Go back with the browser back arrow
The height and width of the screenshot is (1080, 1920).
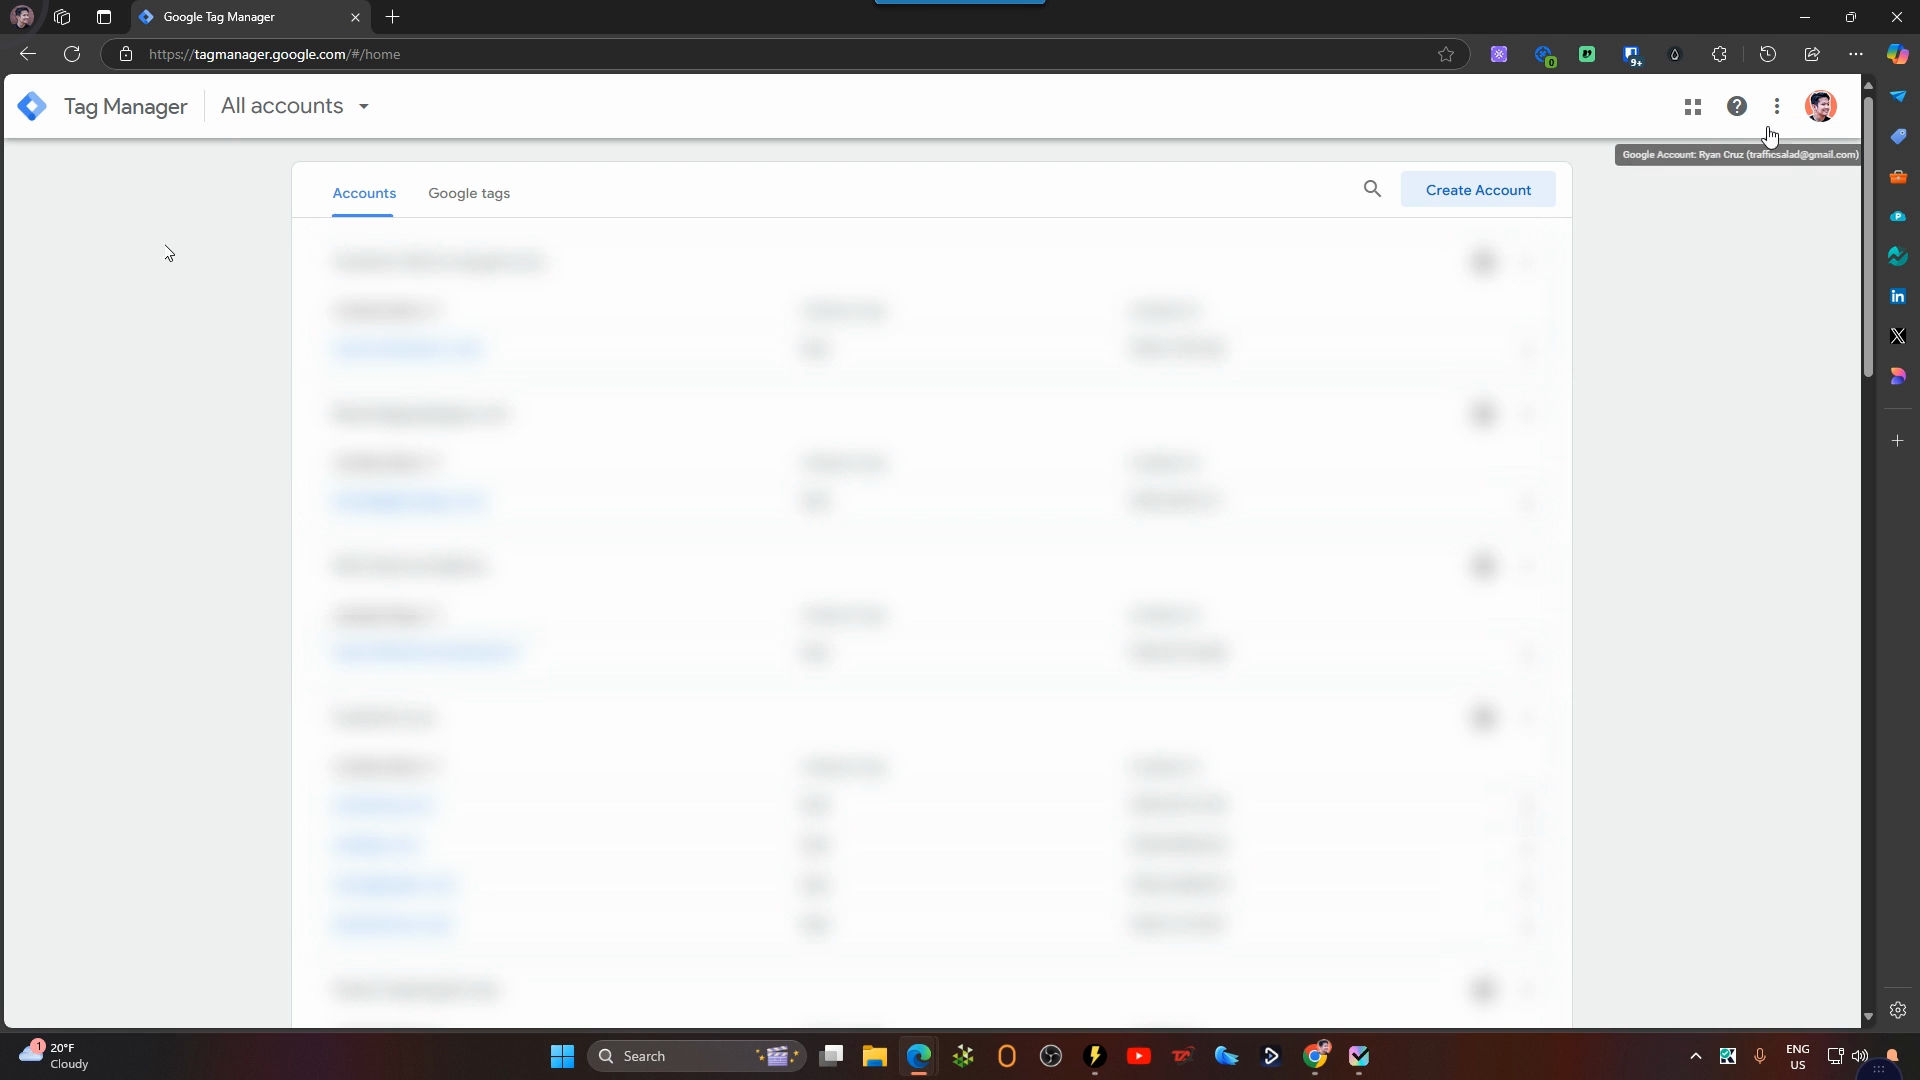pyautogui.click(x=28, y=54)
